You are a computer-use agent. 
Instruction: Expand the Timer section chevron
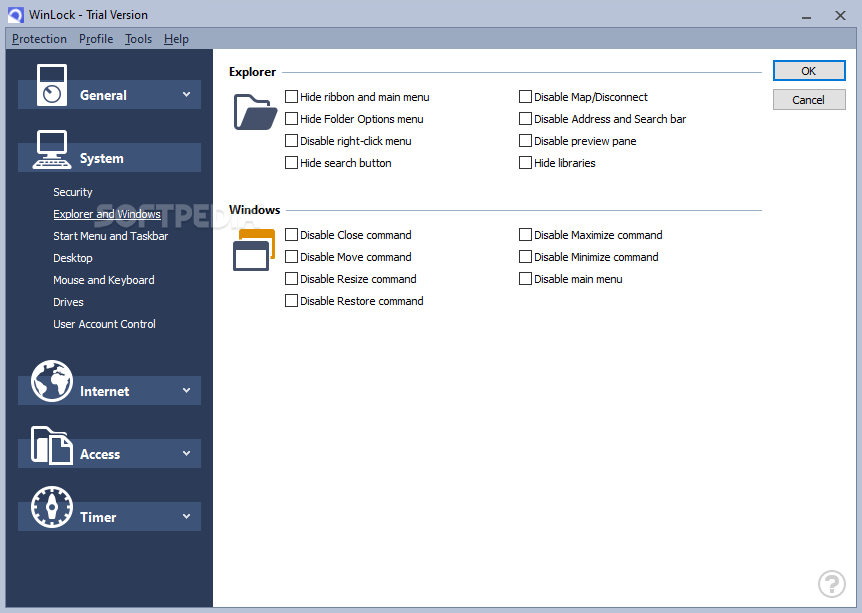pyautogui.click(x=185, y=517)
